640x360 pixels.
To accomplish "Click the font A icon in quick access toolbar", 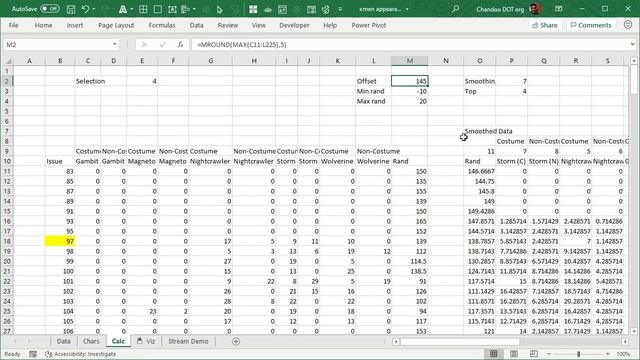I will tap(122, 9).
